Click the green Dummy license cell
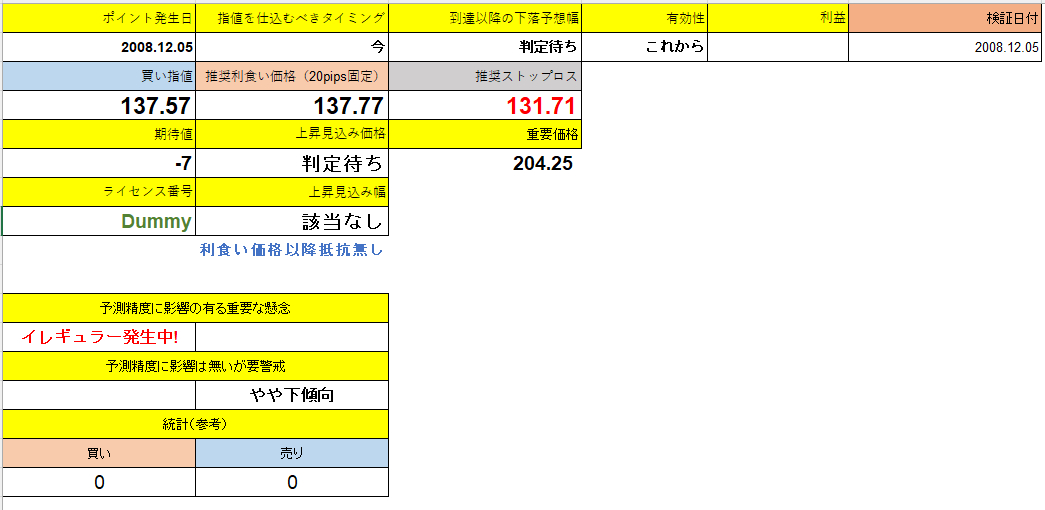Screen dimensions: 1045x510 (x=99, y=221)
